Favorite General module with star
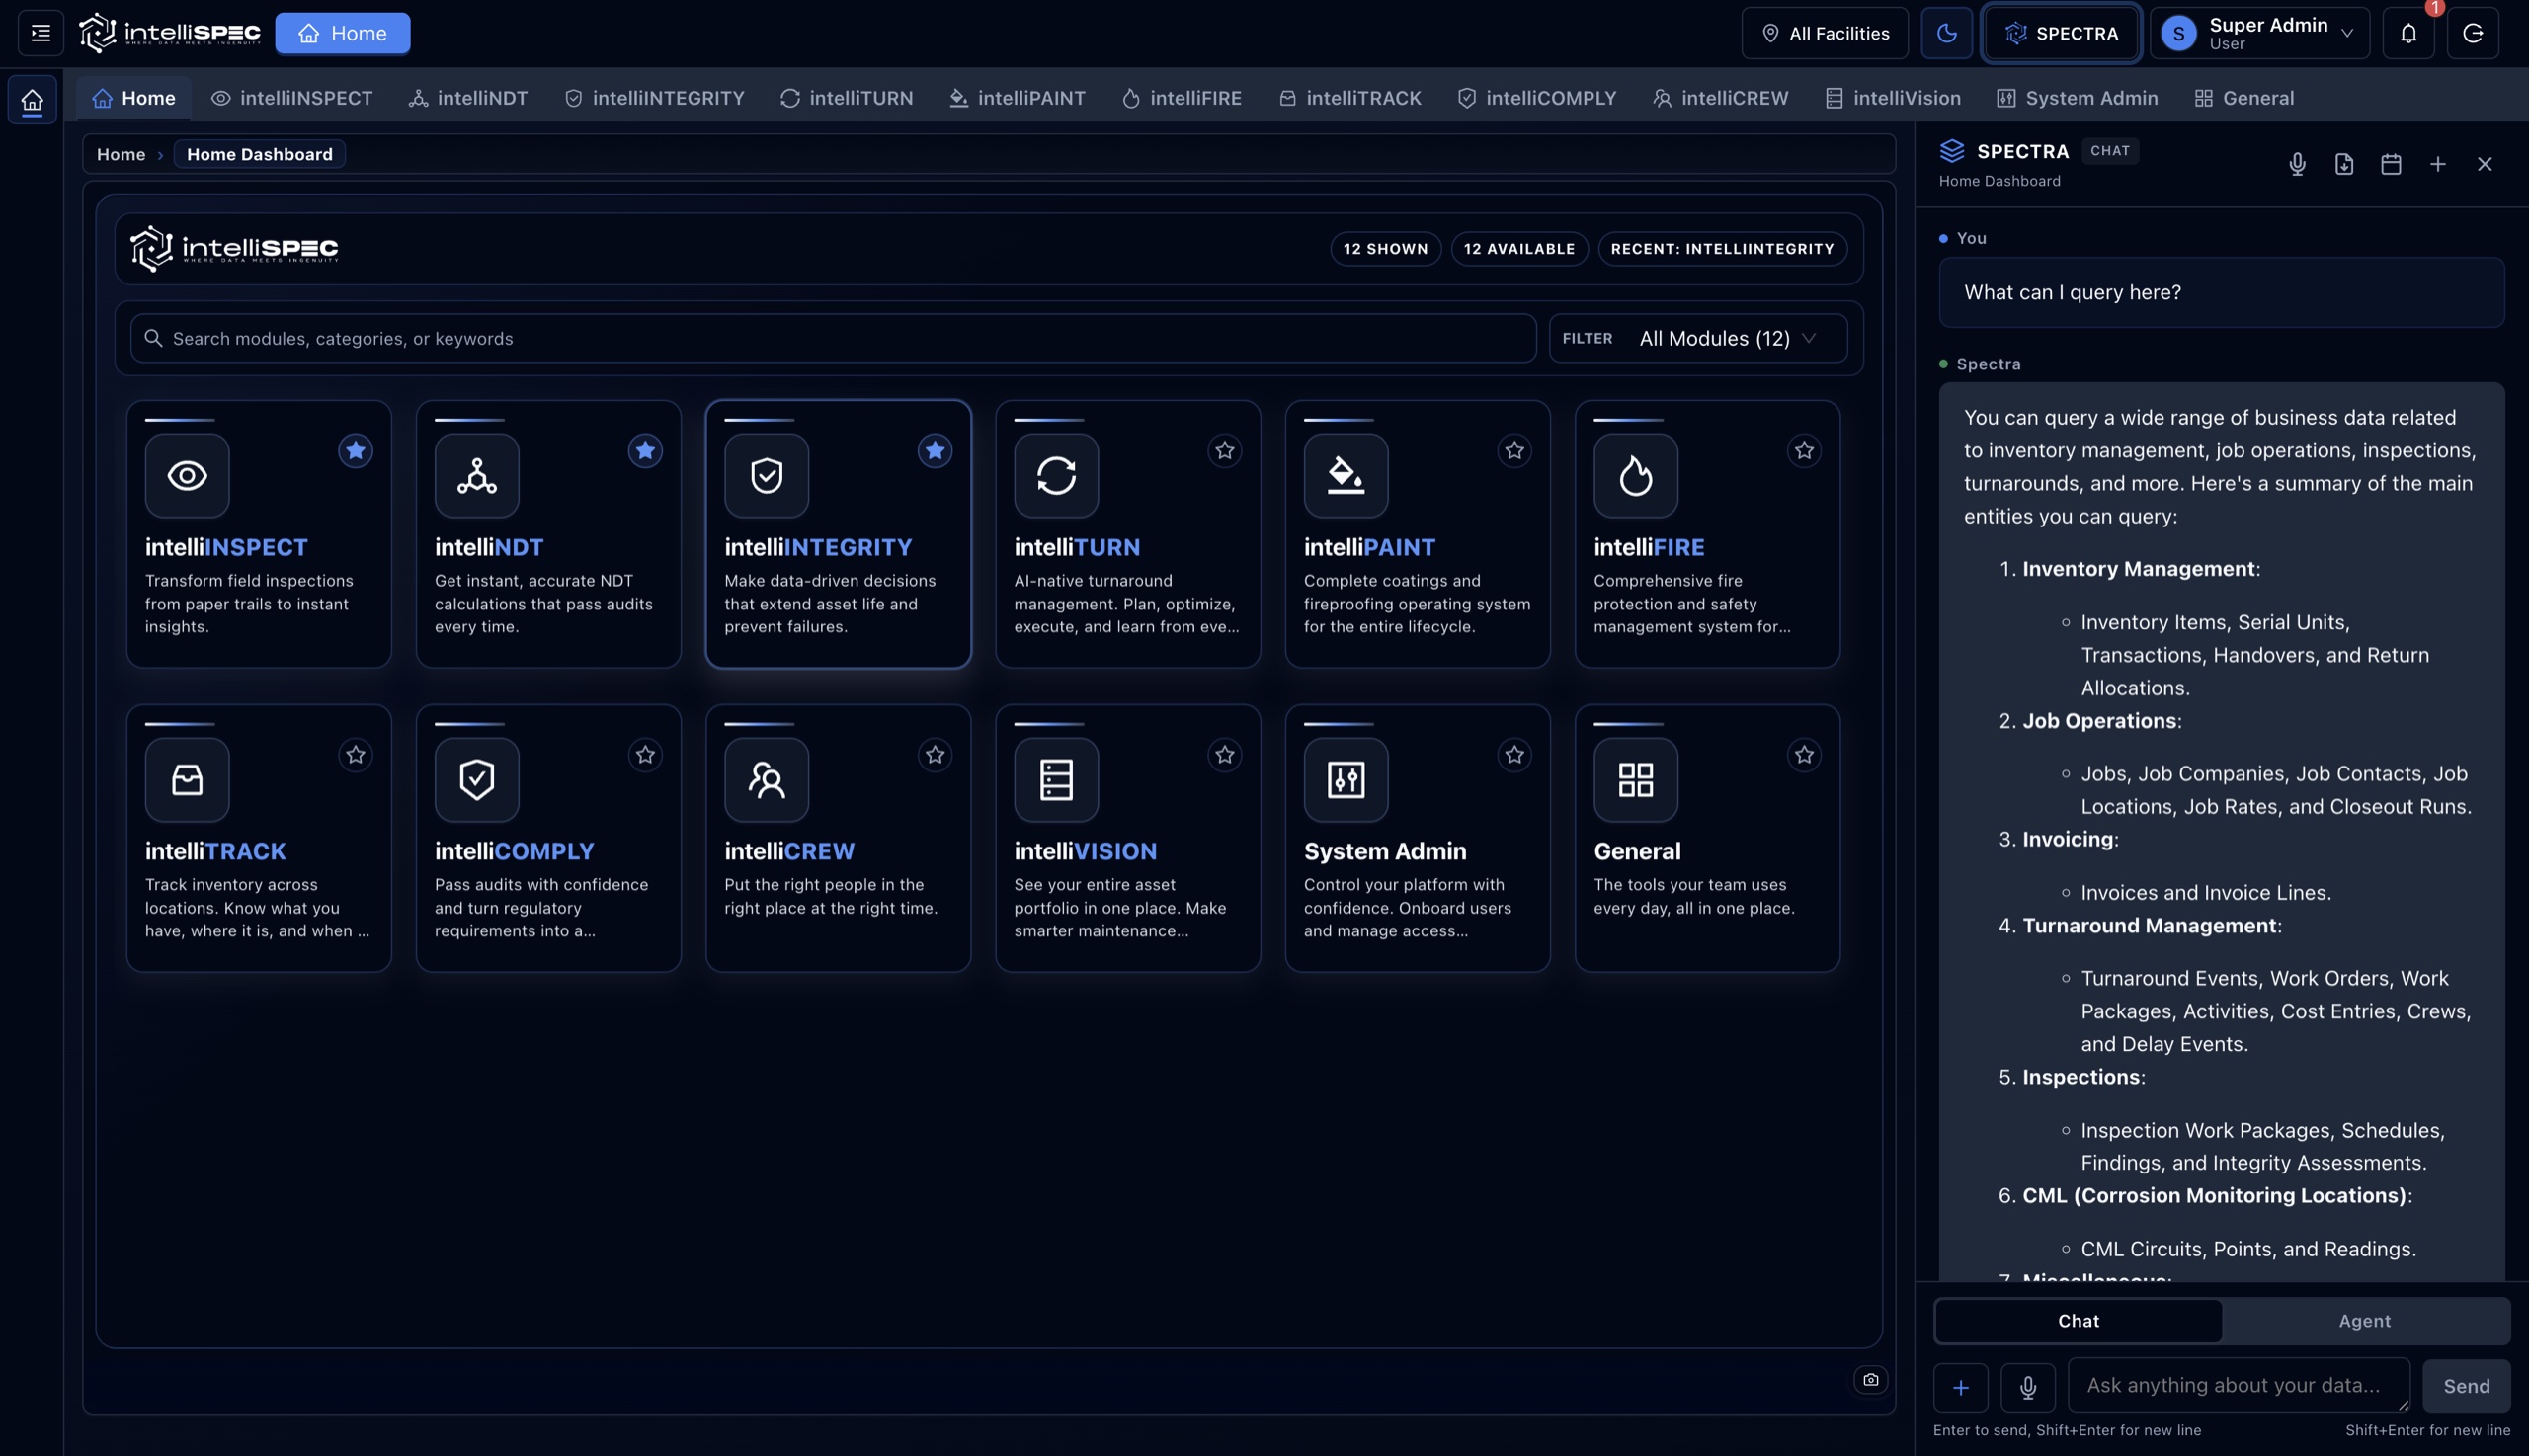This screenshot has width=2529, height=1456. point(1804,755)
